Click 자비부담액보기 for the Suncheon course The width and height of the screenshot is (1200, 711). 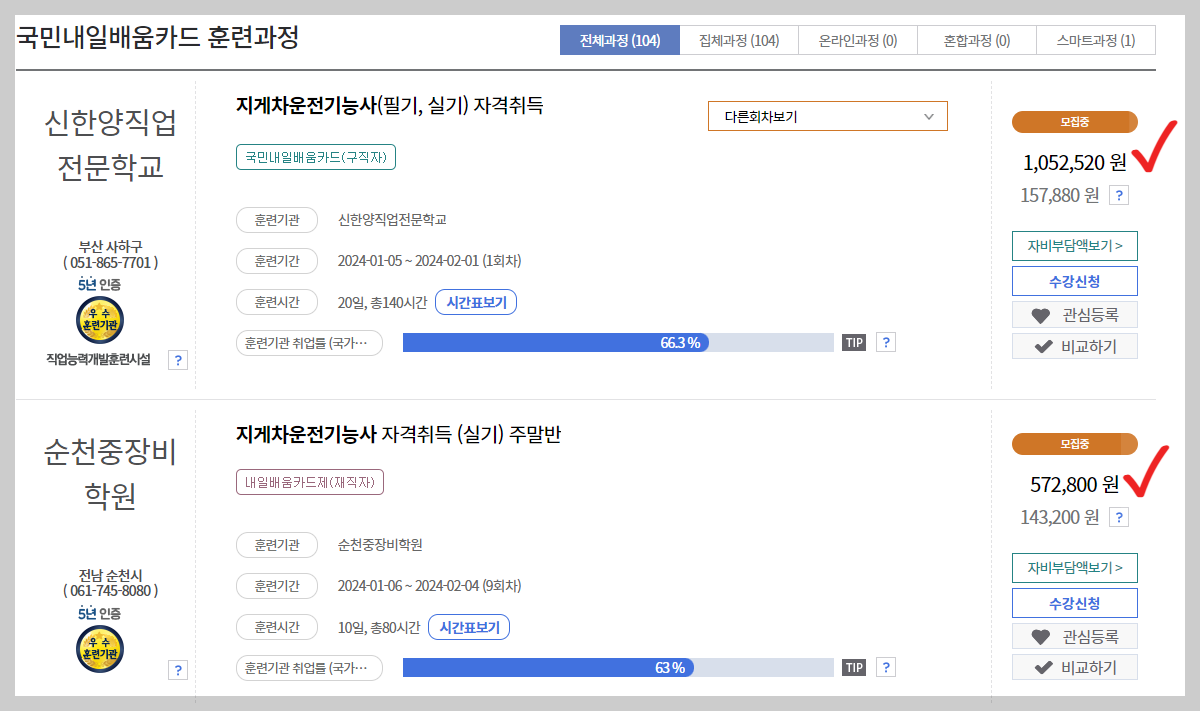pos(1074,567)
